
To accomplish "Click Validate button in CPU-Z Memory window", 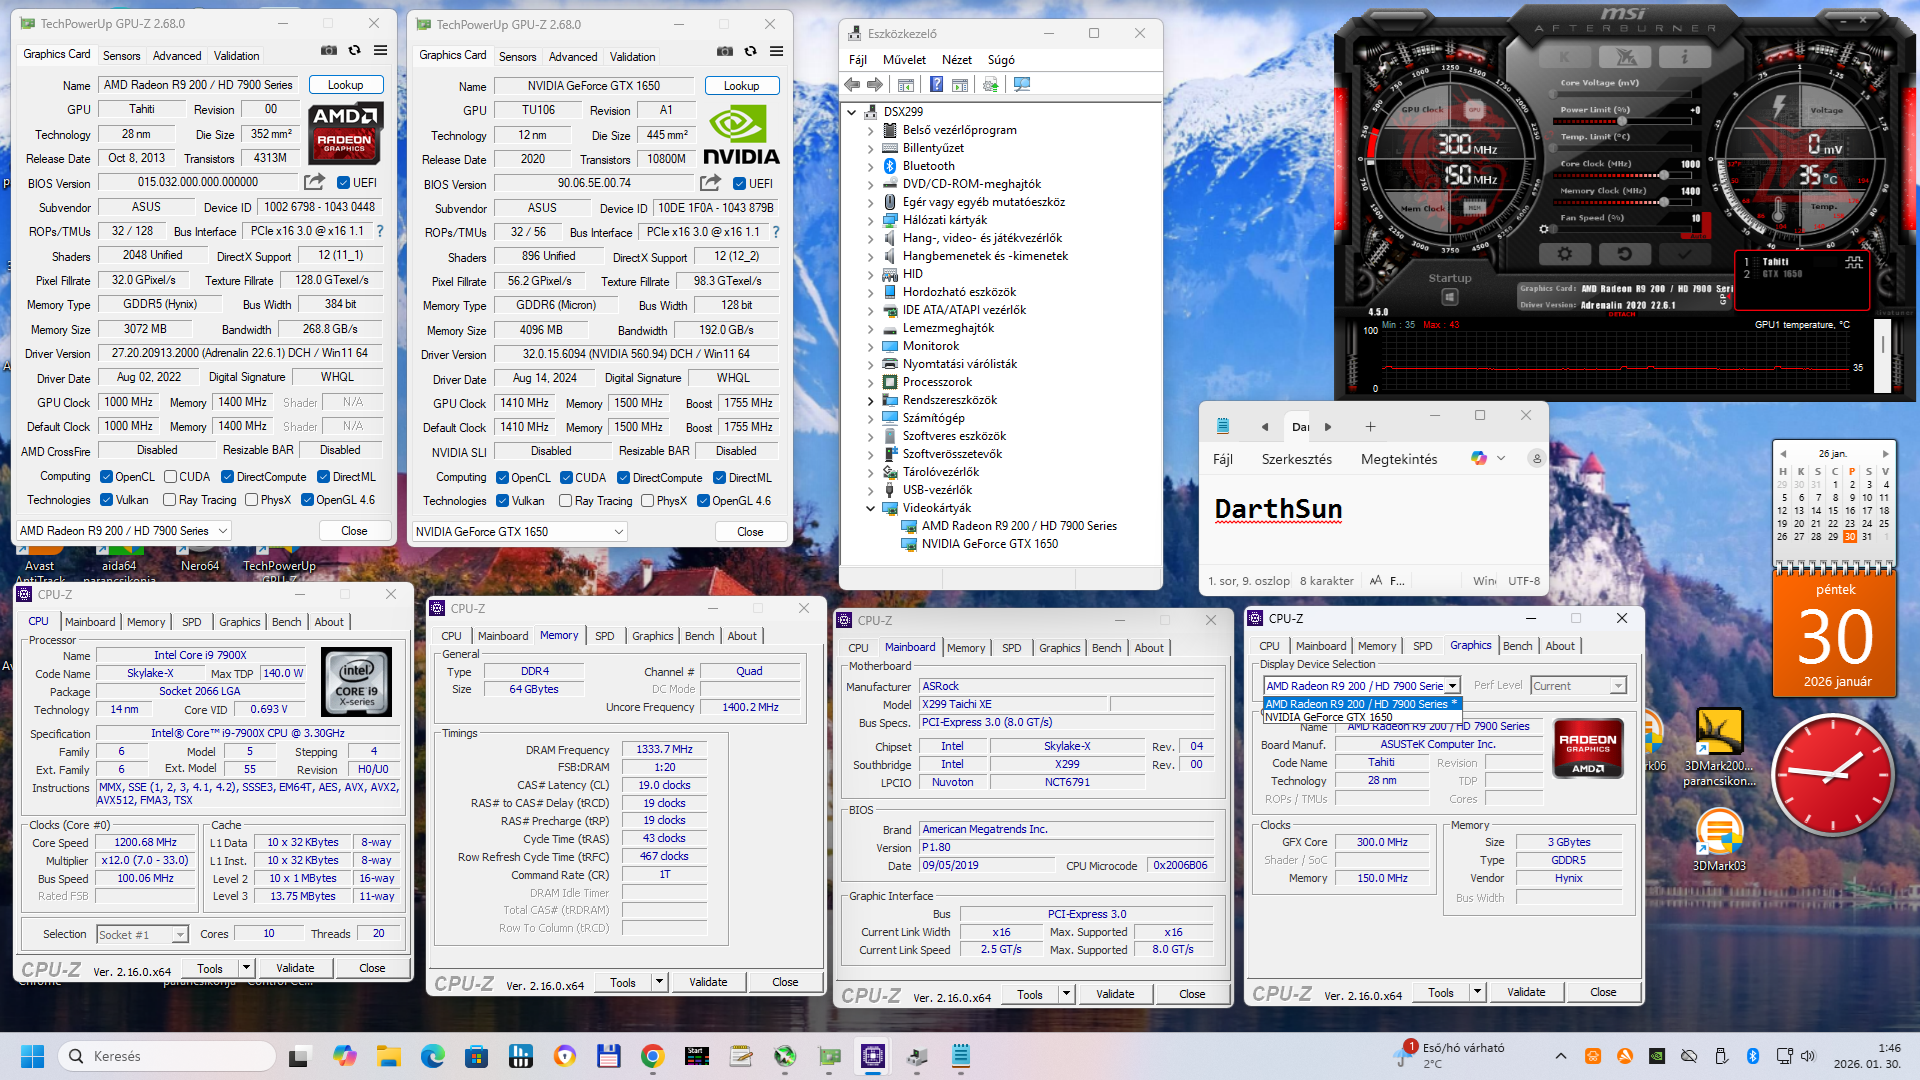I will 708,982.
